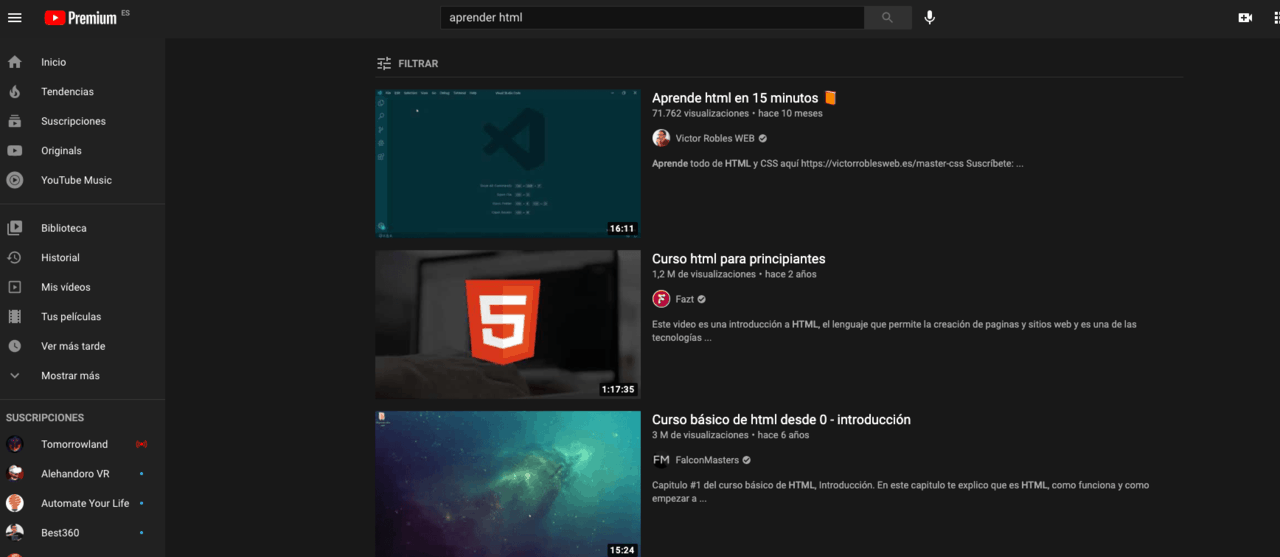Click Alehandoro VR channel avatar
1280x557 pixels.
(15, 474)
